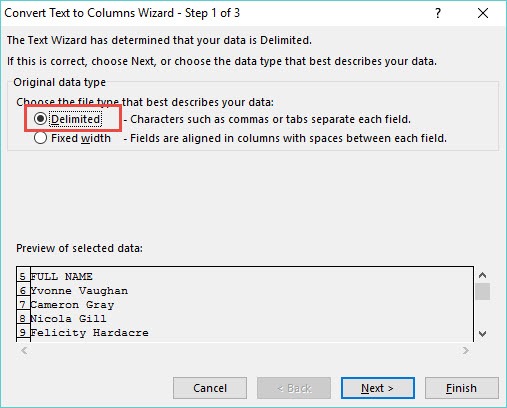
Task: Click the preview scroll down arrow
Action: click(x=482, y=333)
